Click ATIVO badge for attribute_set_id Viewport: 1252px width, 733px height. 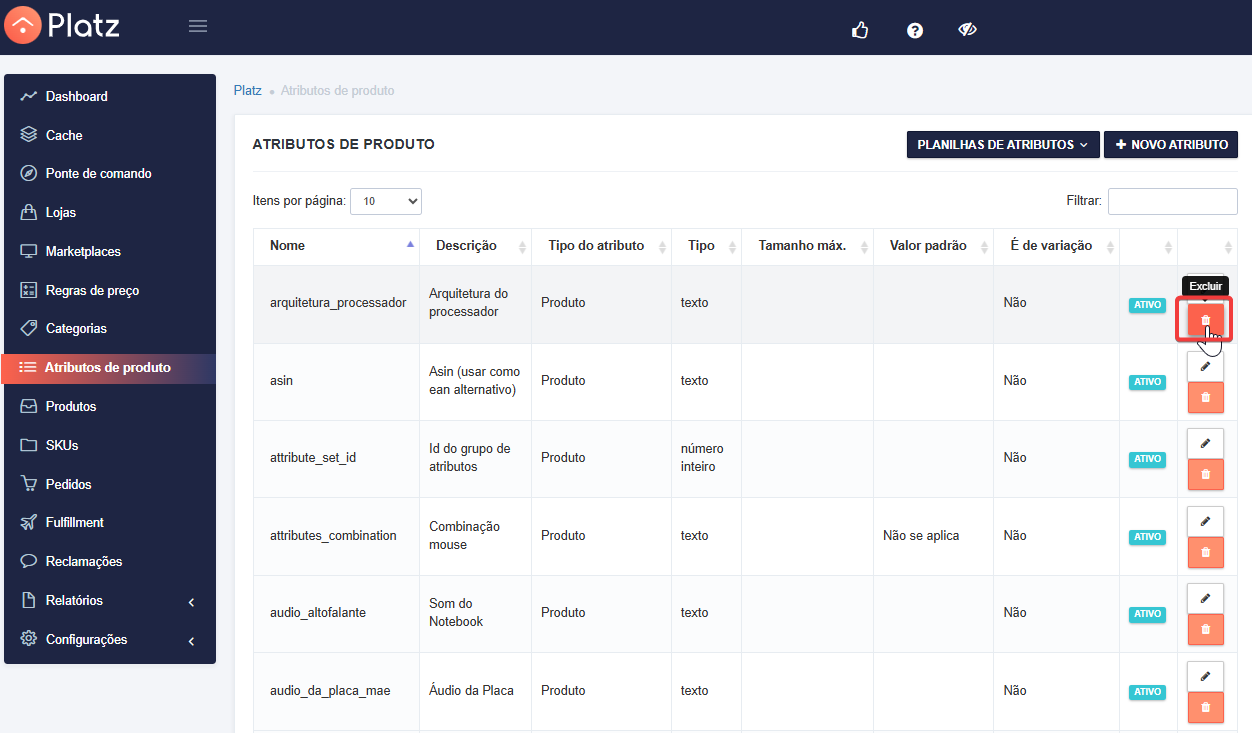pos(1147,459)
